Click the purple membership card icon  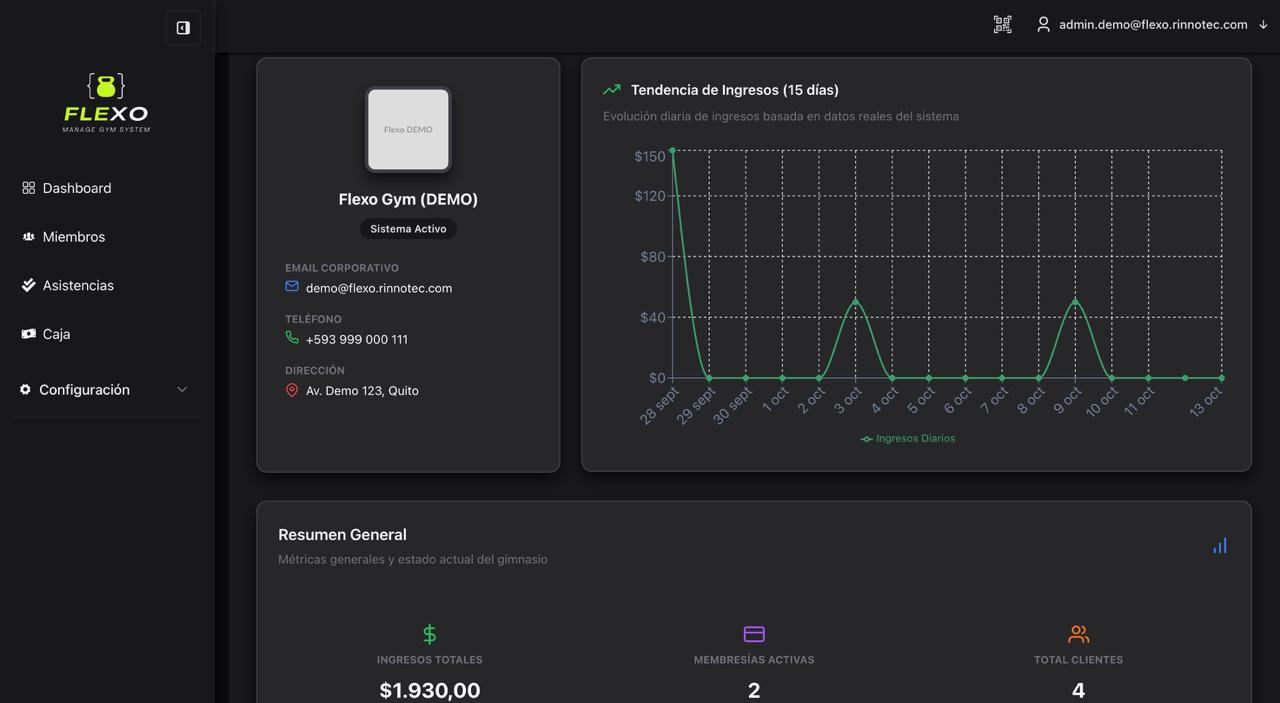pyautogui.click(x=754, y=634)
